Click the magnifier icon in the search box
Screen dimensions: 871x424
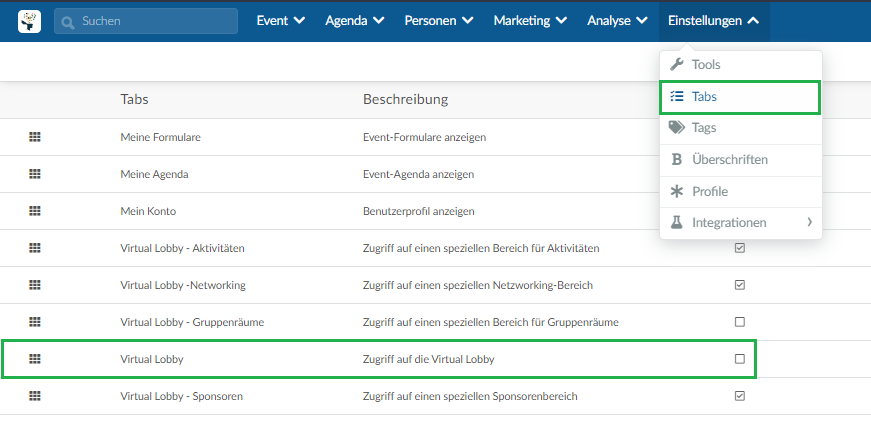(x=68, y=22)
